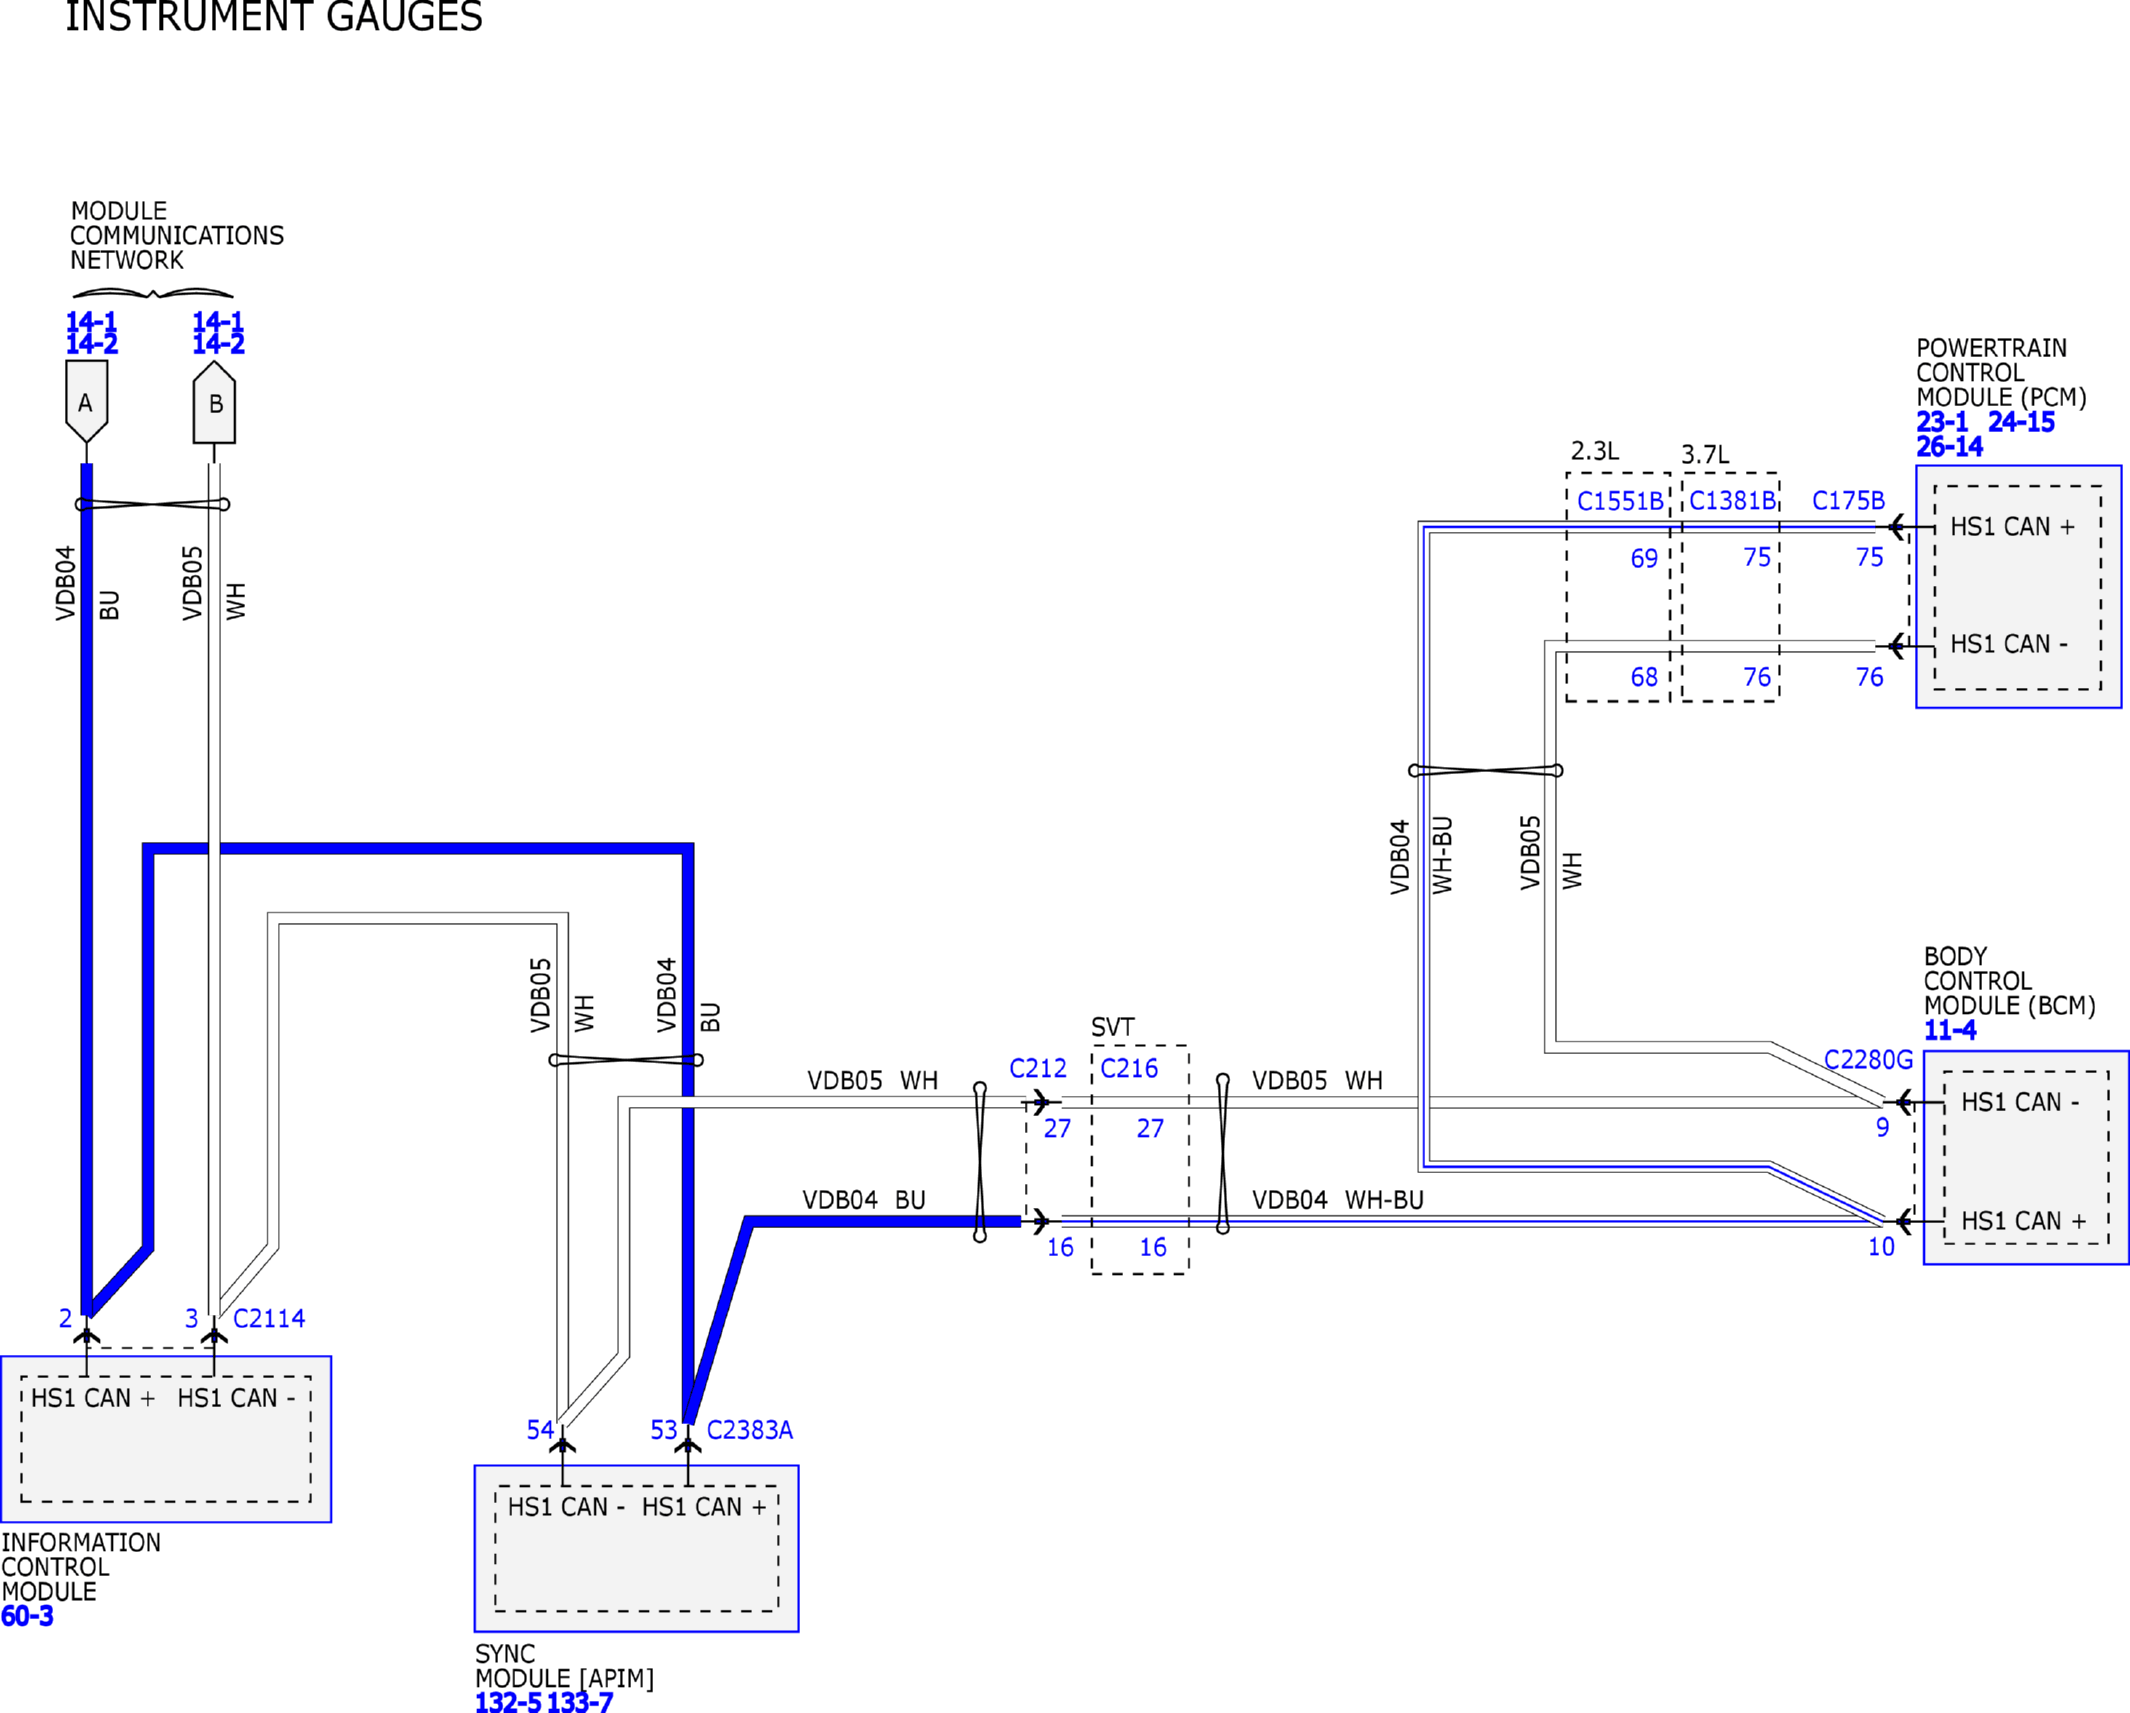
Task: Open page reference 14-2 above connector B
Action: [x=218, y=344]
